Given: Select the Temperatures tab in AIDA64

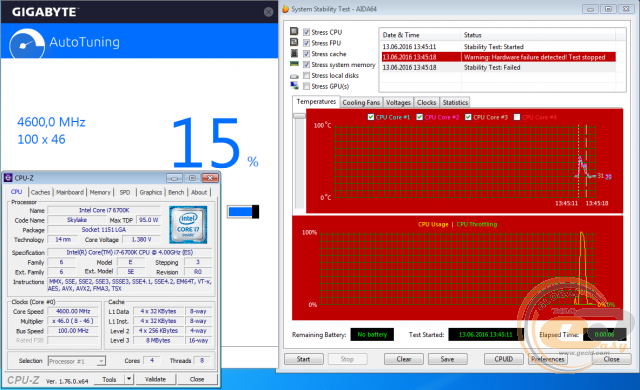Looking at the screenshot, I should click(316, 102).
